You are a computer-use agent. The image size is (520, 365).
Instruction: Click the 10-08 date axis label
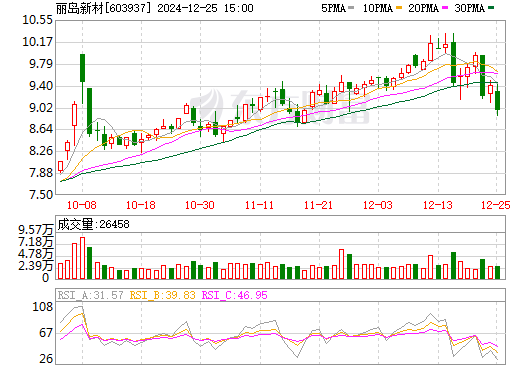click(82, 205)
